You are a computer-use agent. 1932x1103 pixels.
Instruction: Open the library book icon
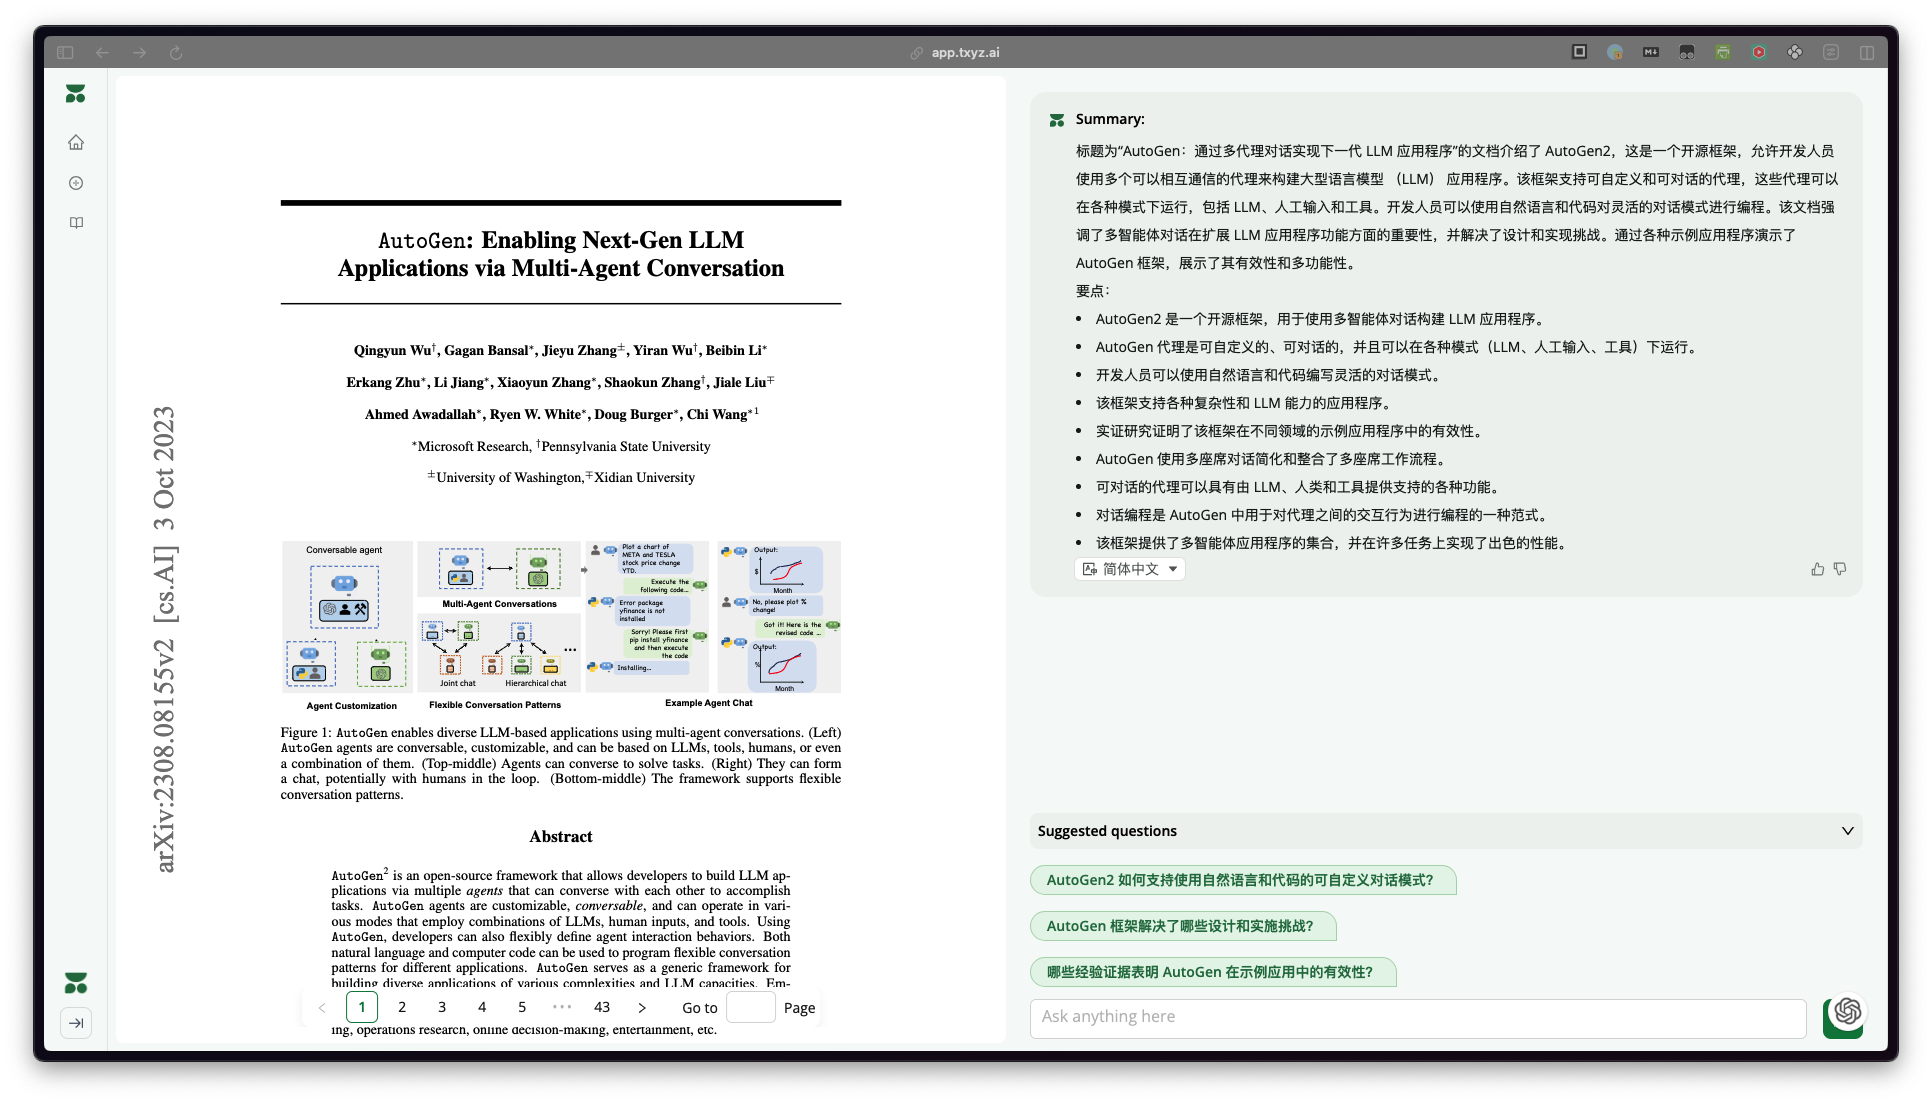(x=76, y=223)
